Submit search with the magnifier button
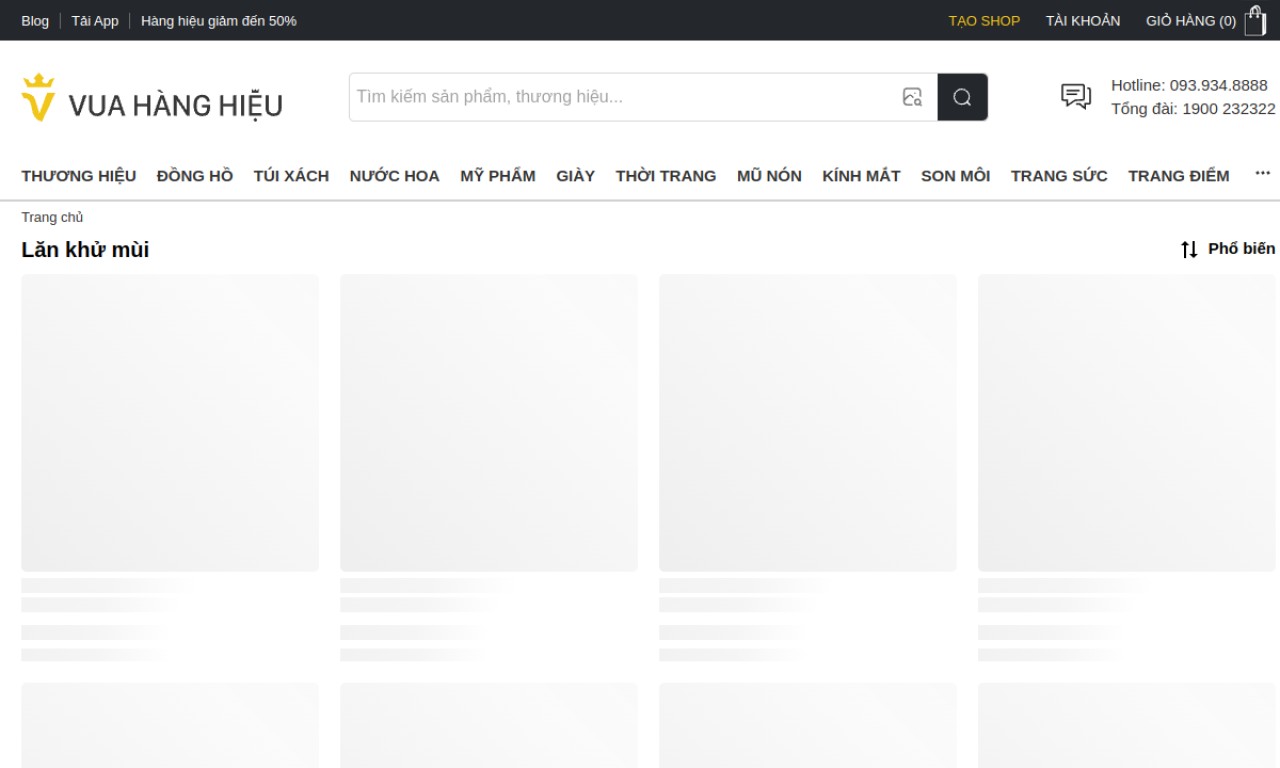This screenshot has width=1280, height=768. (962, 97)
